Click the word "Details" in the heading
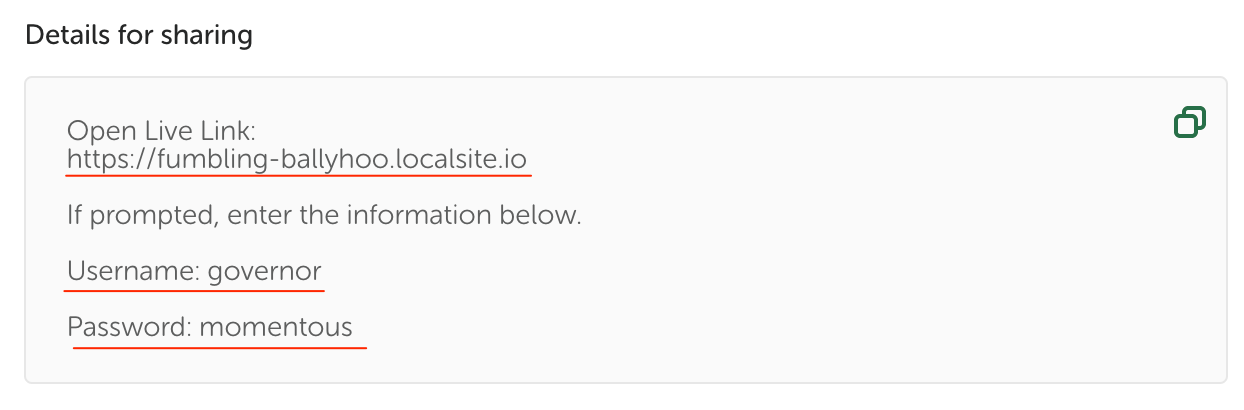This screenshot has height=410, width=1244. click(x=60, y=36)
